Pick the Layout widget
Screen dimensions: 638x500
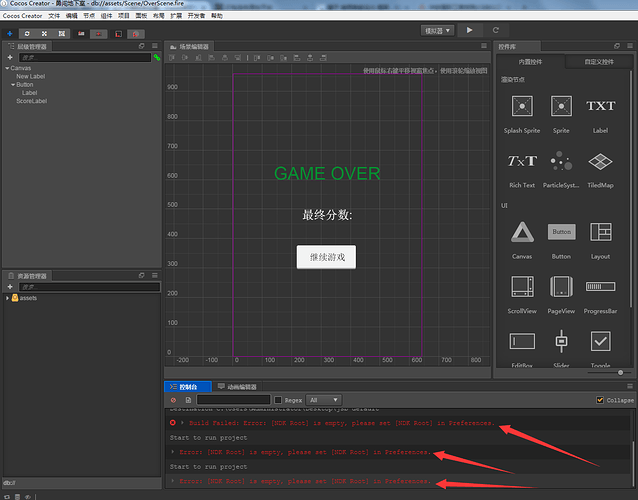point(601,240)
